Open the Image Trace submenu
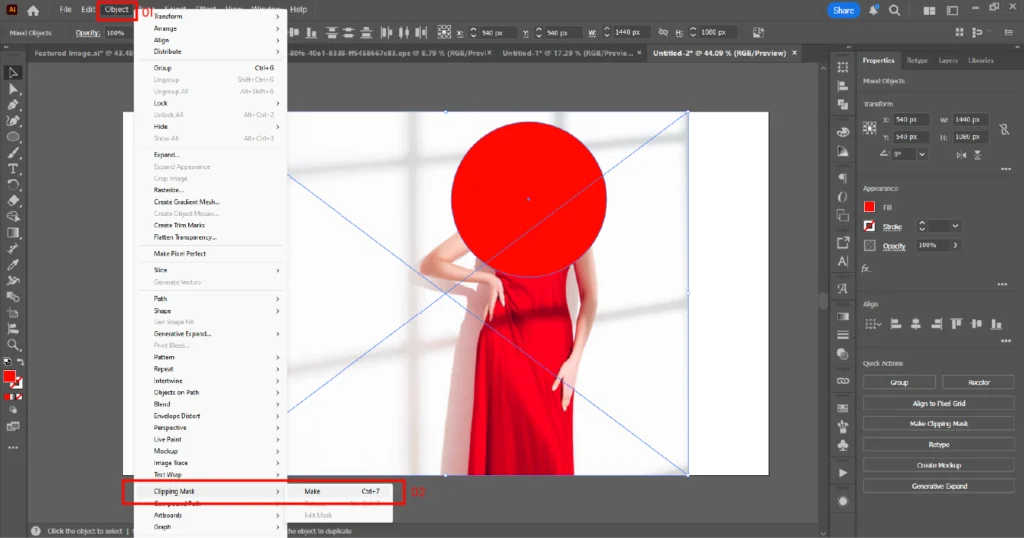 coord(210,463)
